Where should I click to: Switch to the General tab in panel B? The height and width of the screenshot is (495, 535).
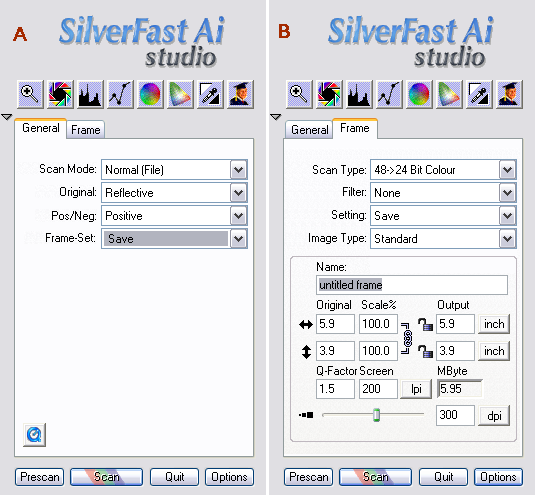(309, 130)
